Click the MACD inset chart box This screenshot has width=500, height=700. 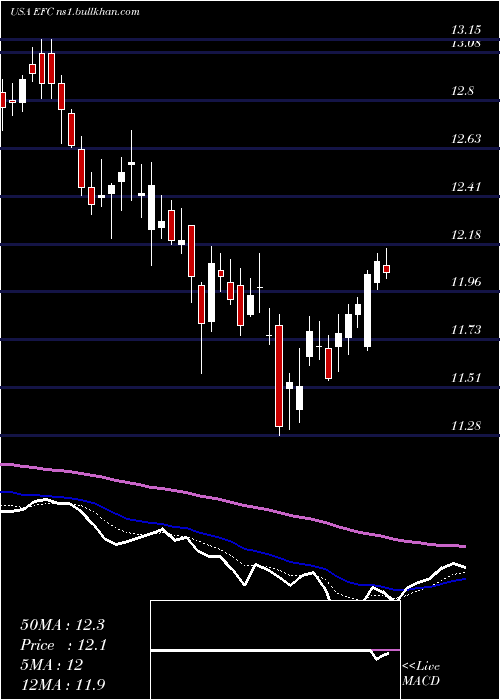point(275,650)
